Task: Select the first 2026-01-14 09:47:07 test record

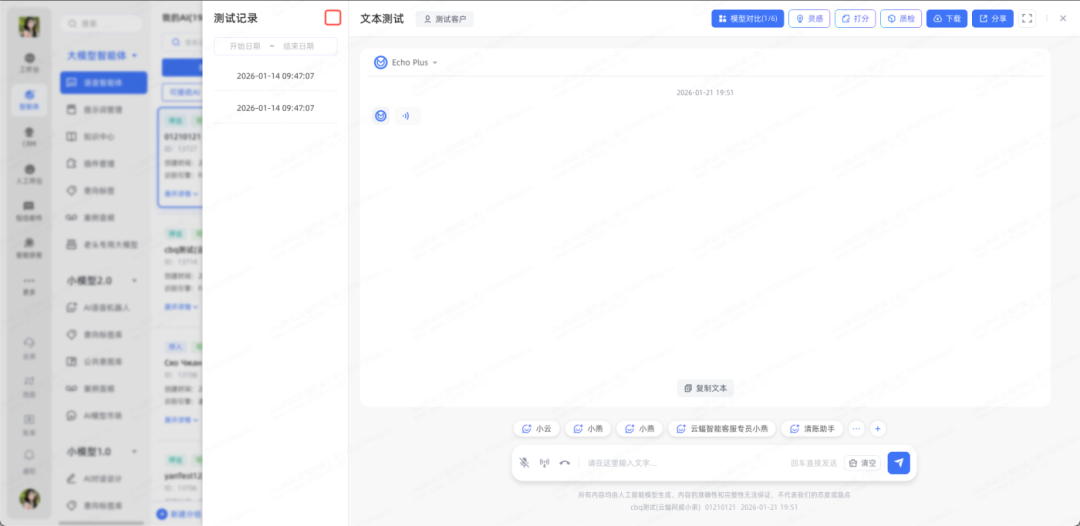Action: tap(275, 76)
